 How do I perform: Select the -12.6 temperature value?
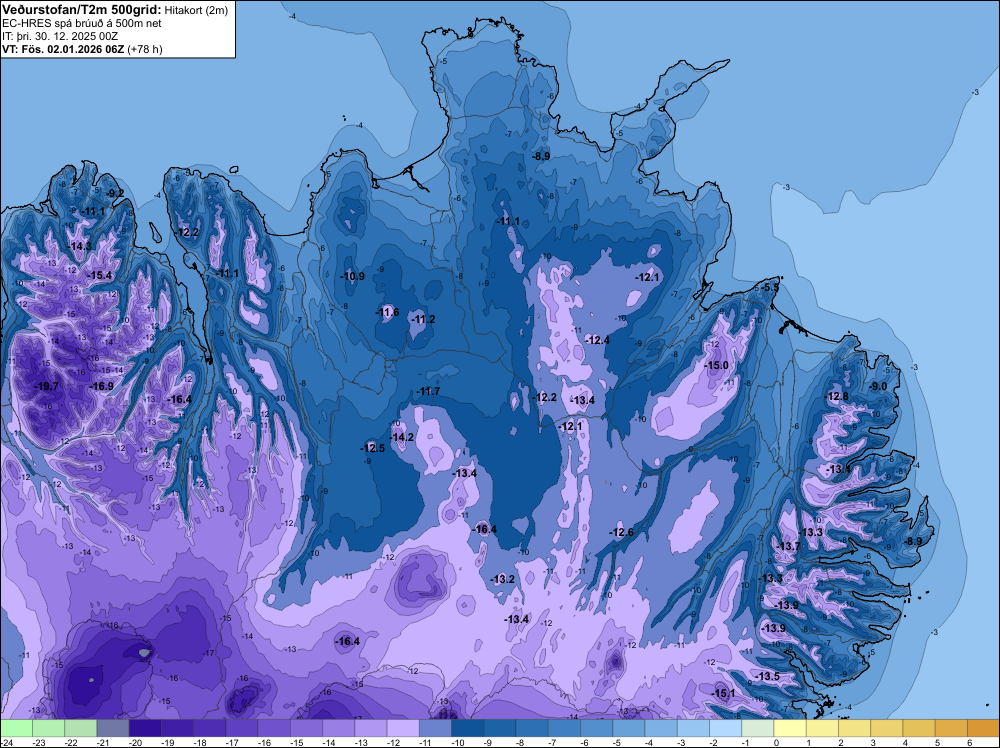pos(621,532)
